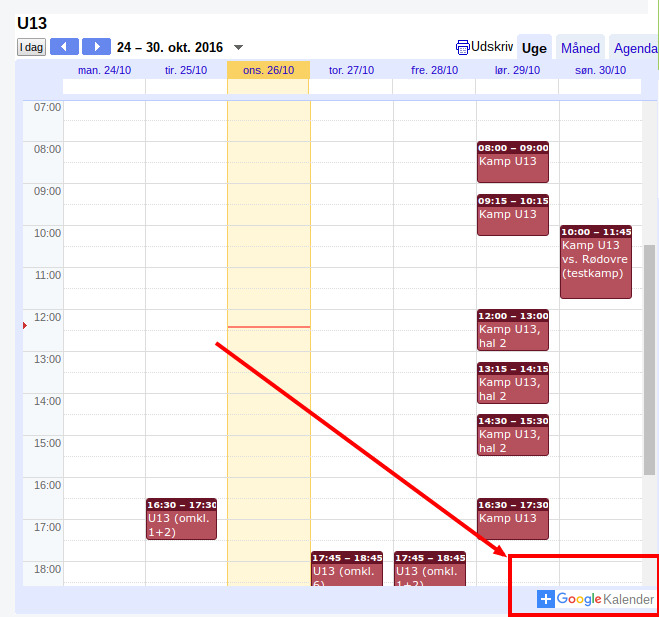Switch to the Uge tab
The image size is (659, 617).
[534, 47]
